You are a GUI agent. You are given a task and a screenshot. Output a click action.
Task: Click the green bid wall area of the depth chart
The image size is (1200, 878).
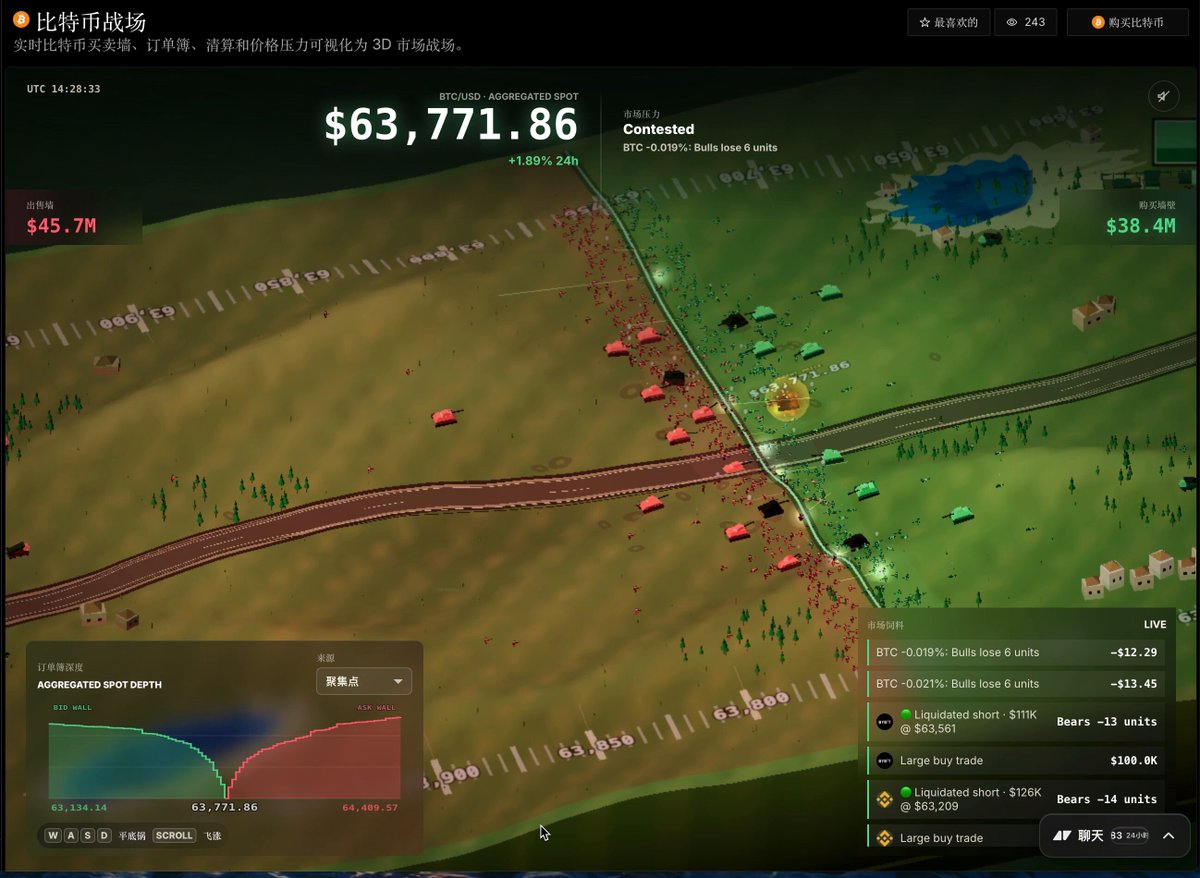coord(125,765)
